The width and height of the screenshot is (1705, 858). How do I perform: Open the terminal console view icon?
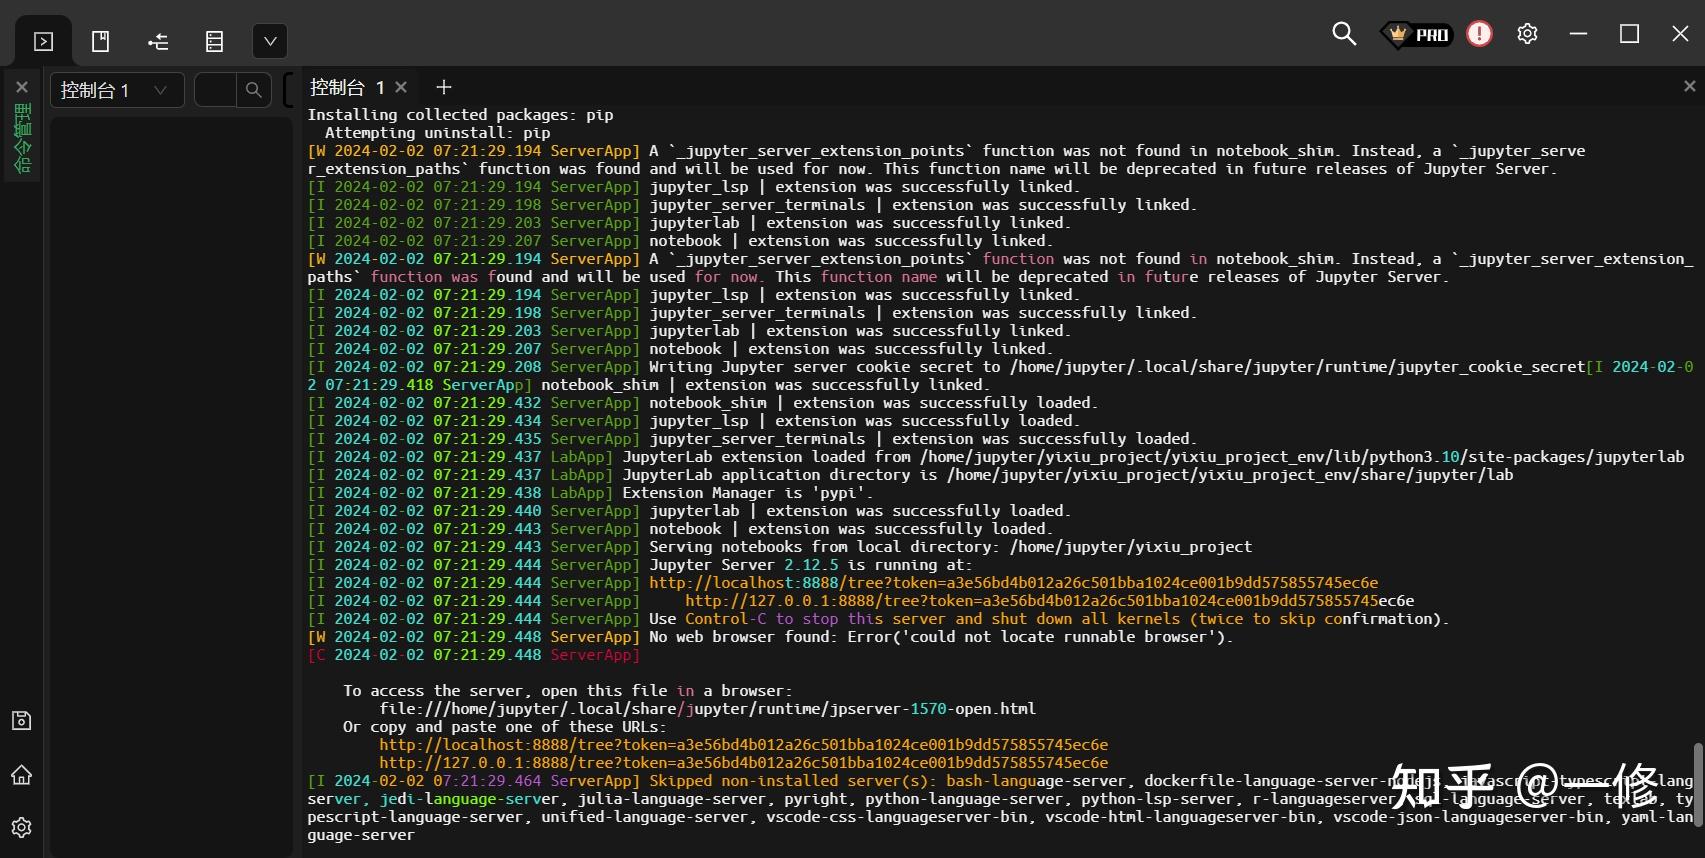43,41
